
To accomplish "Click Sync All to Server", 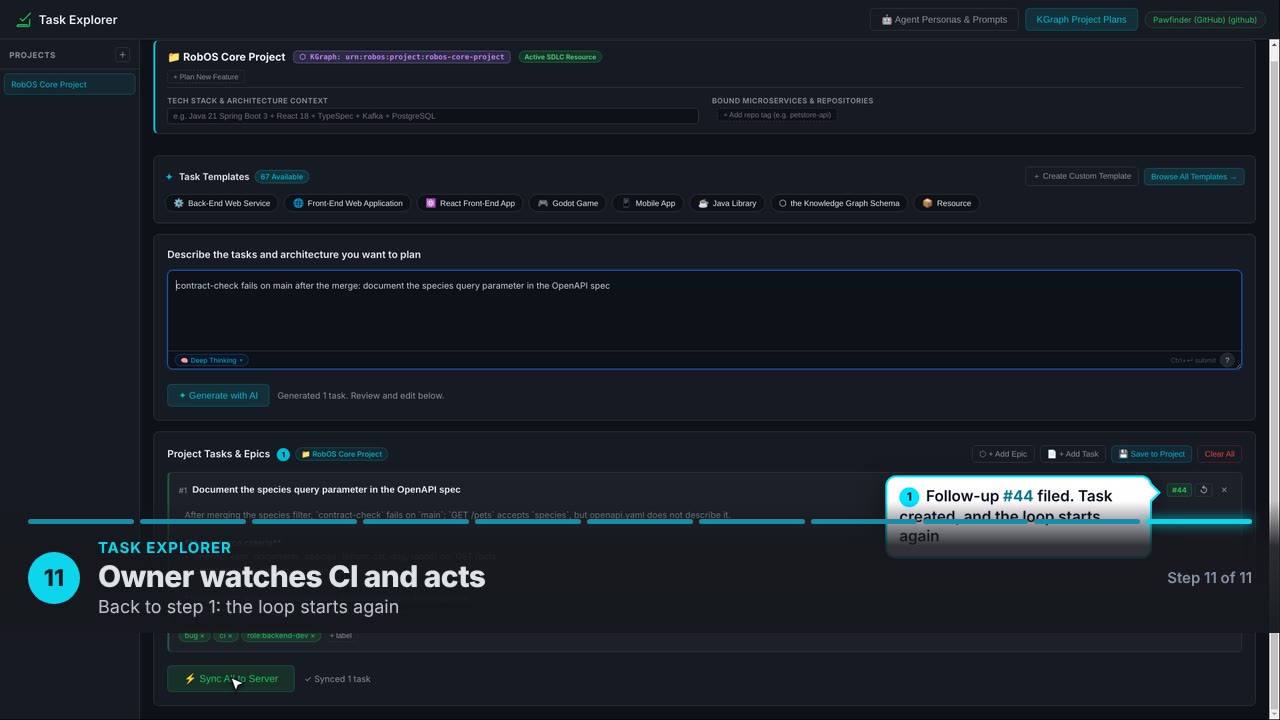I will (x=231, y=679).
